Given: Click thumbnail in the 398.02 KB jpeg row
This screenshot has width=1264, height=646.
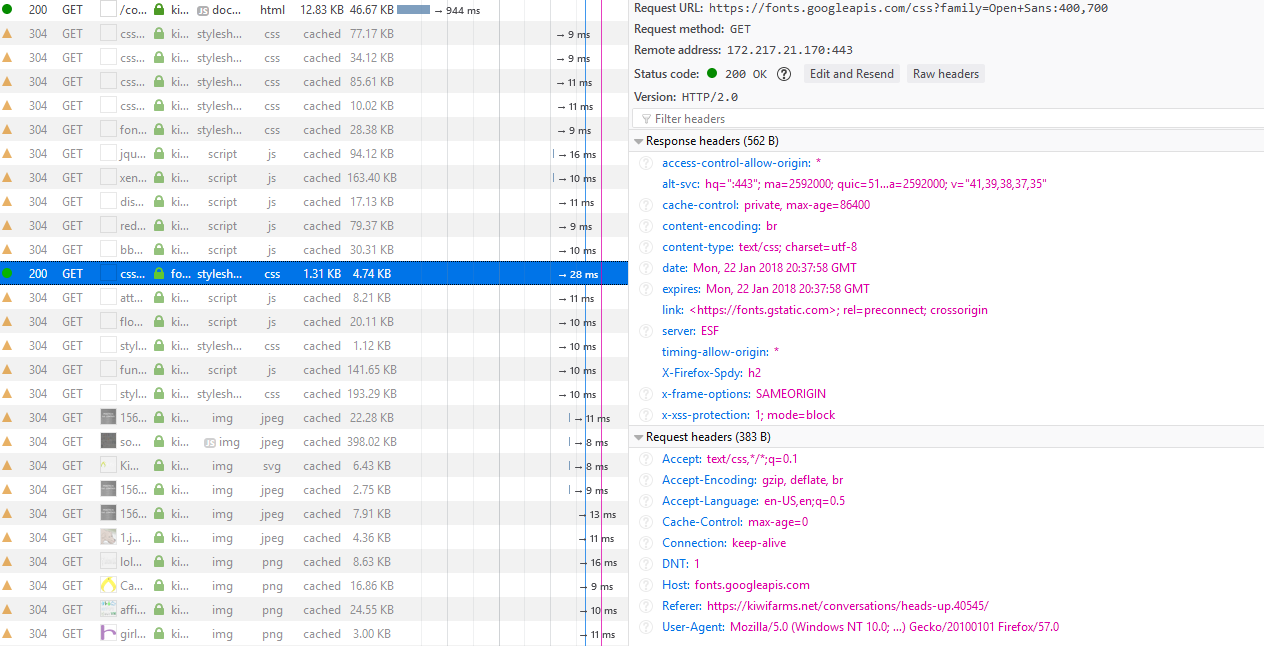Looking at the screenshot, I should 109,441.
